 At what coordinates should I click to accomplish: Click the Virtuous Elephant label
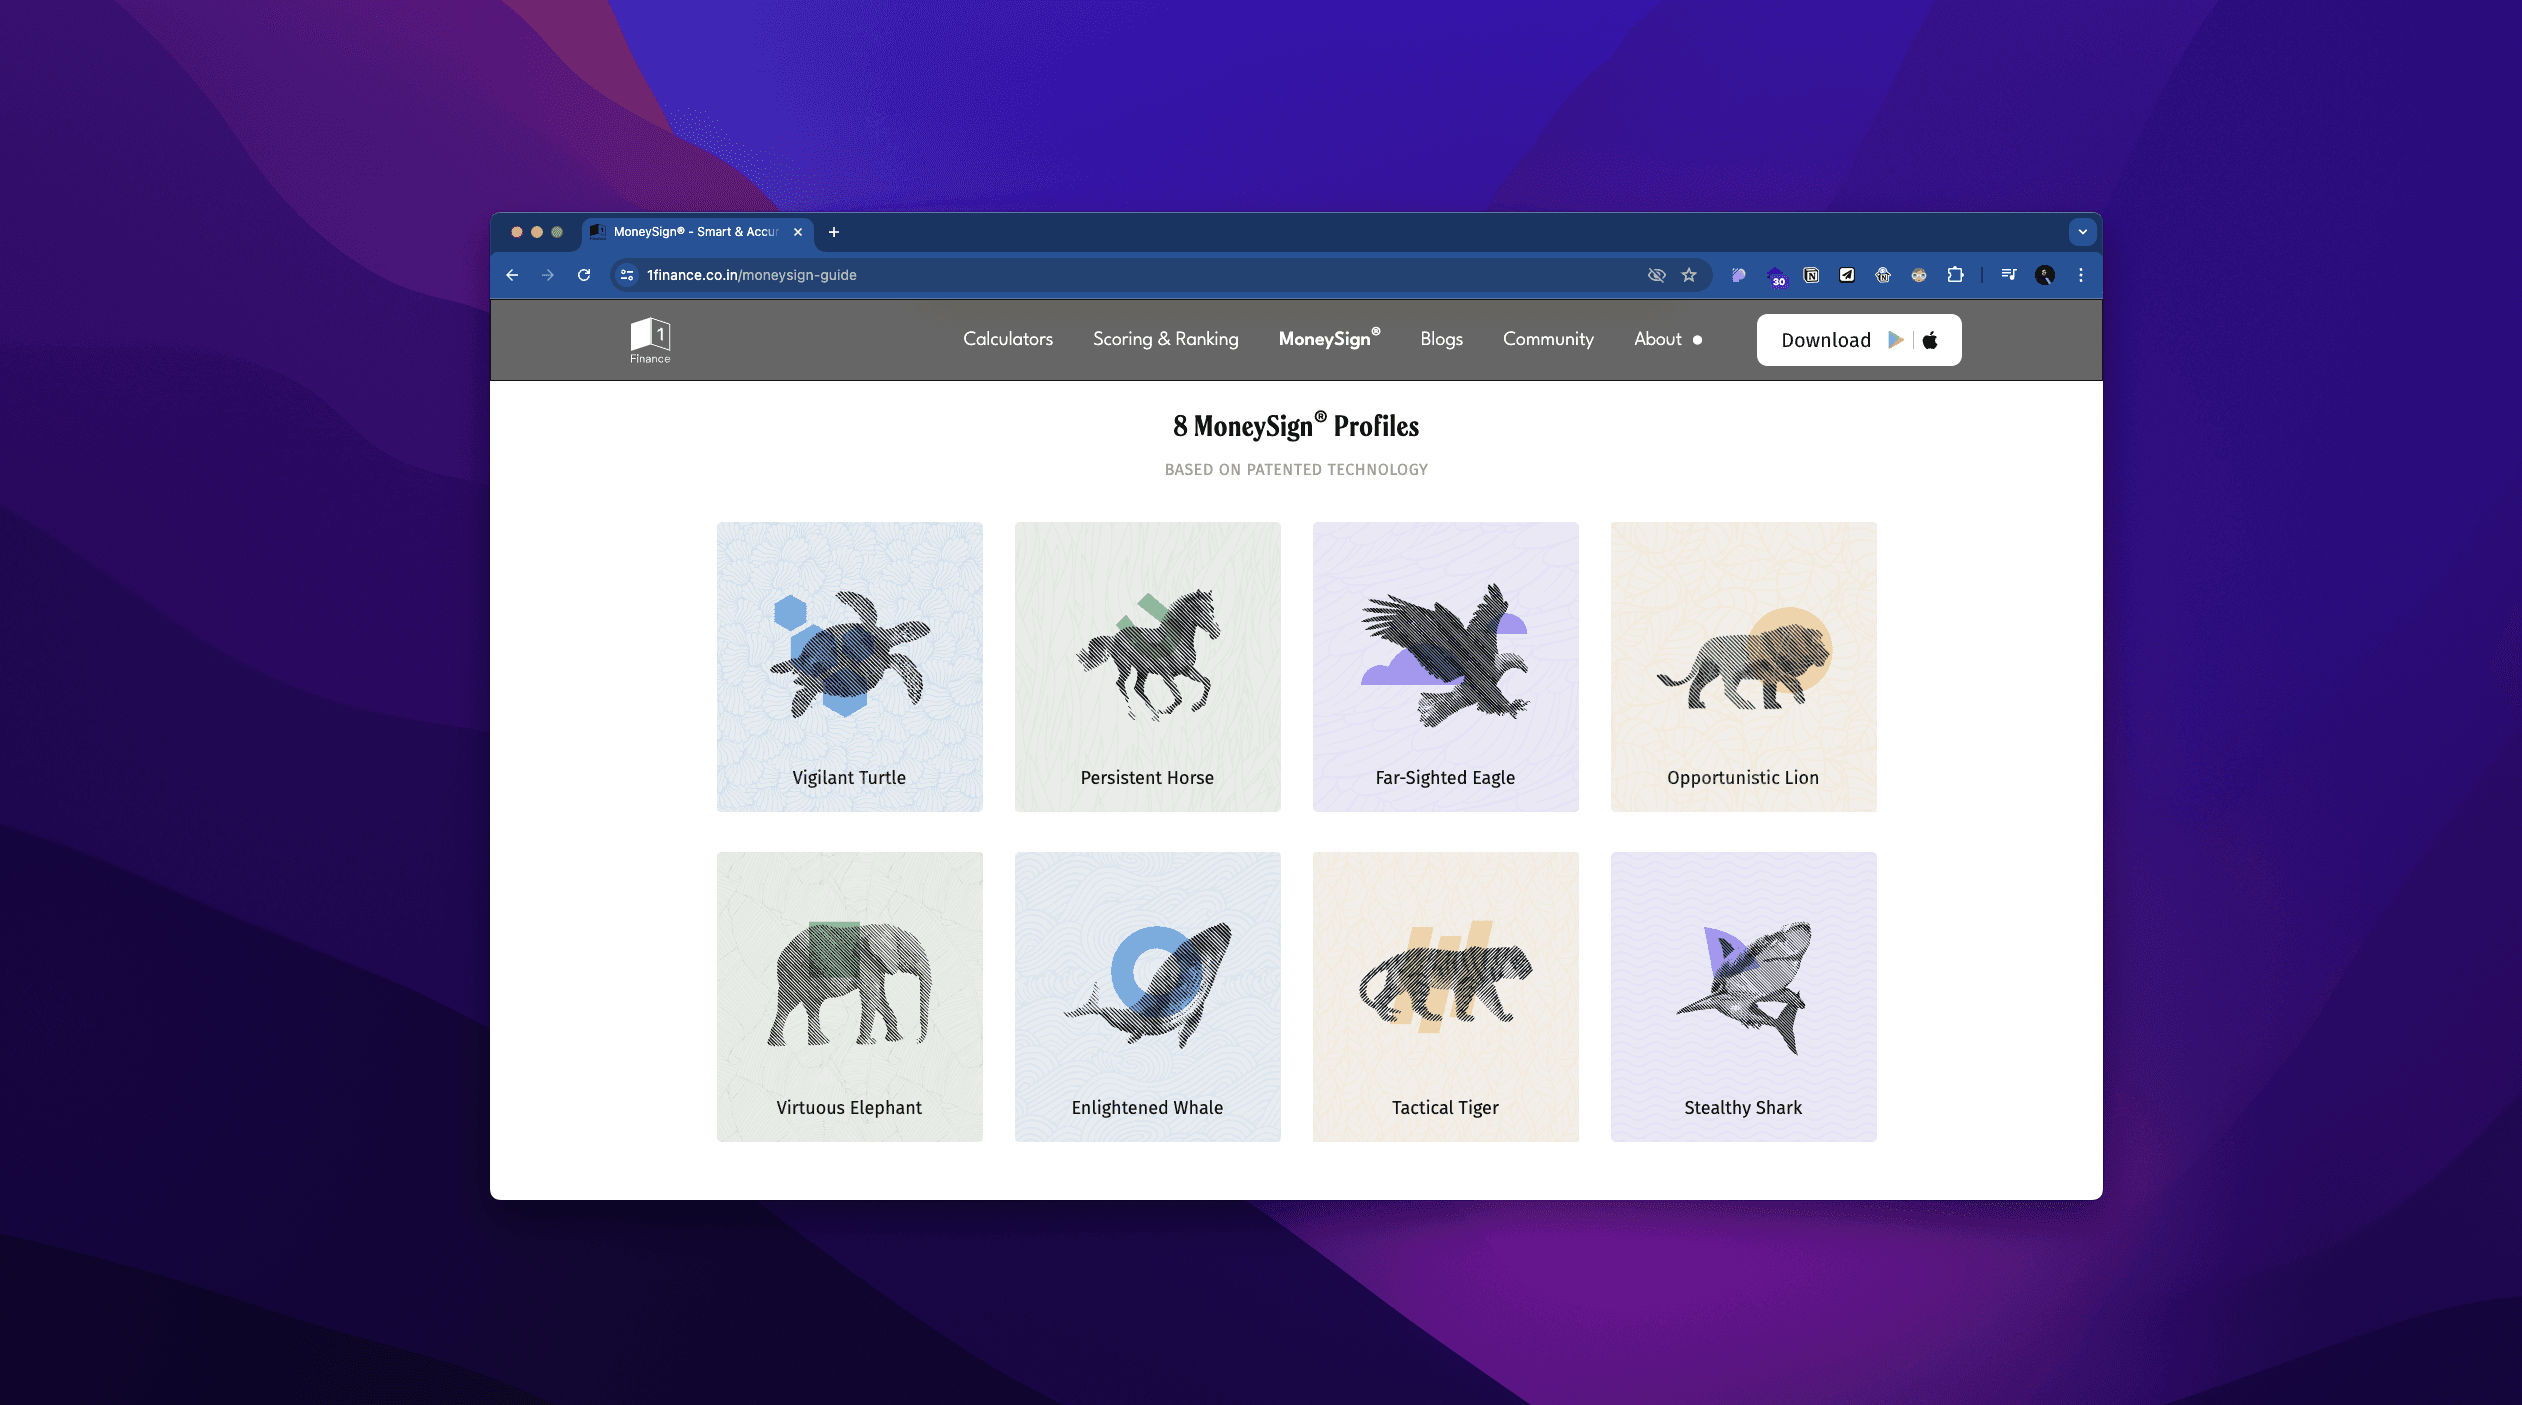(x=850, y=1108)
